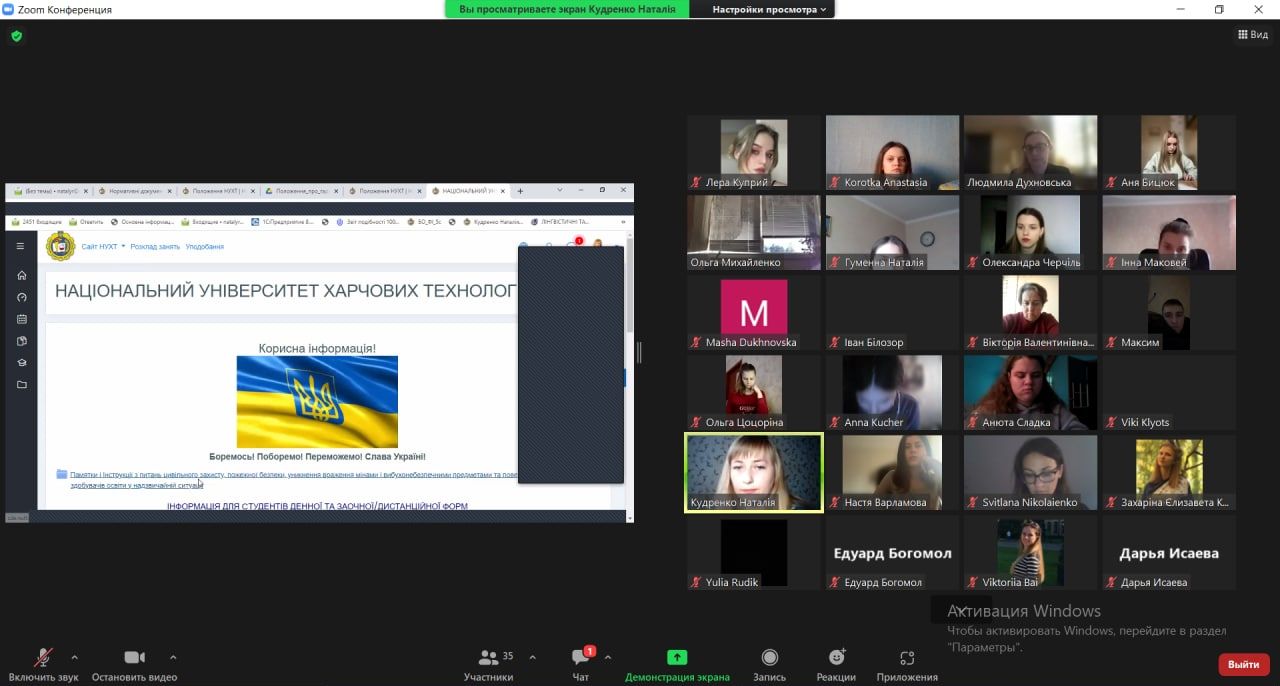Click muted mic icon beside Svitlana Nikolaienko
This screenshot has width=1280, height=686.
pyautogui.click(x=973, y=502)
